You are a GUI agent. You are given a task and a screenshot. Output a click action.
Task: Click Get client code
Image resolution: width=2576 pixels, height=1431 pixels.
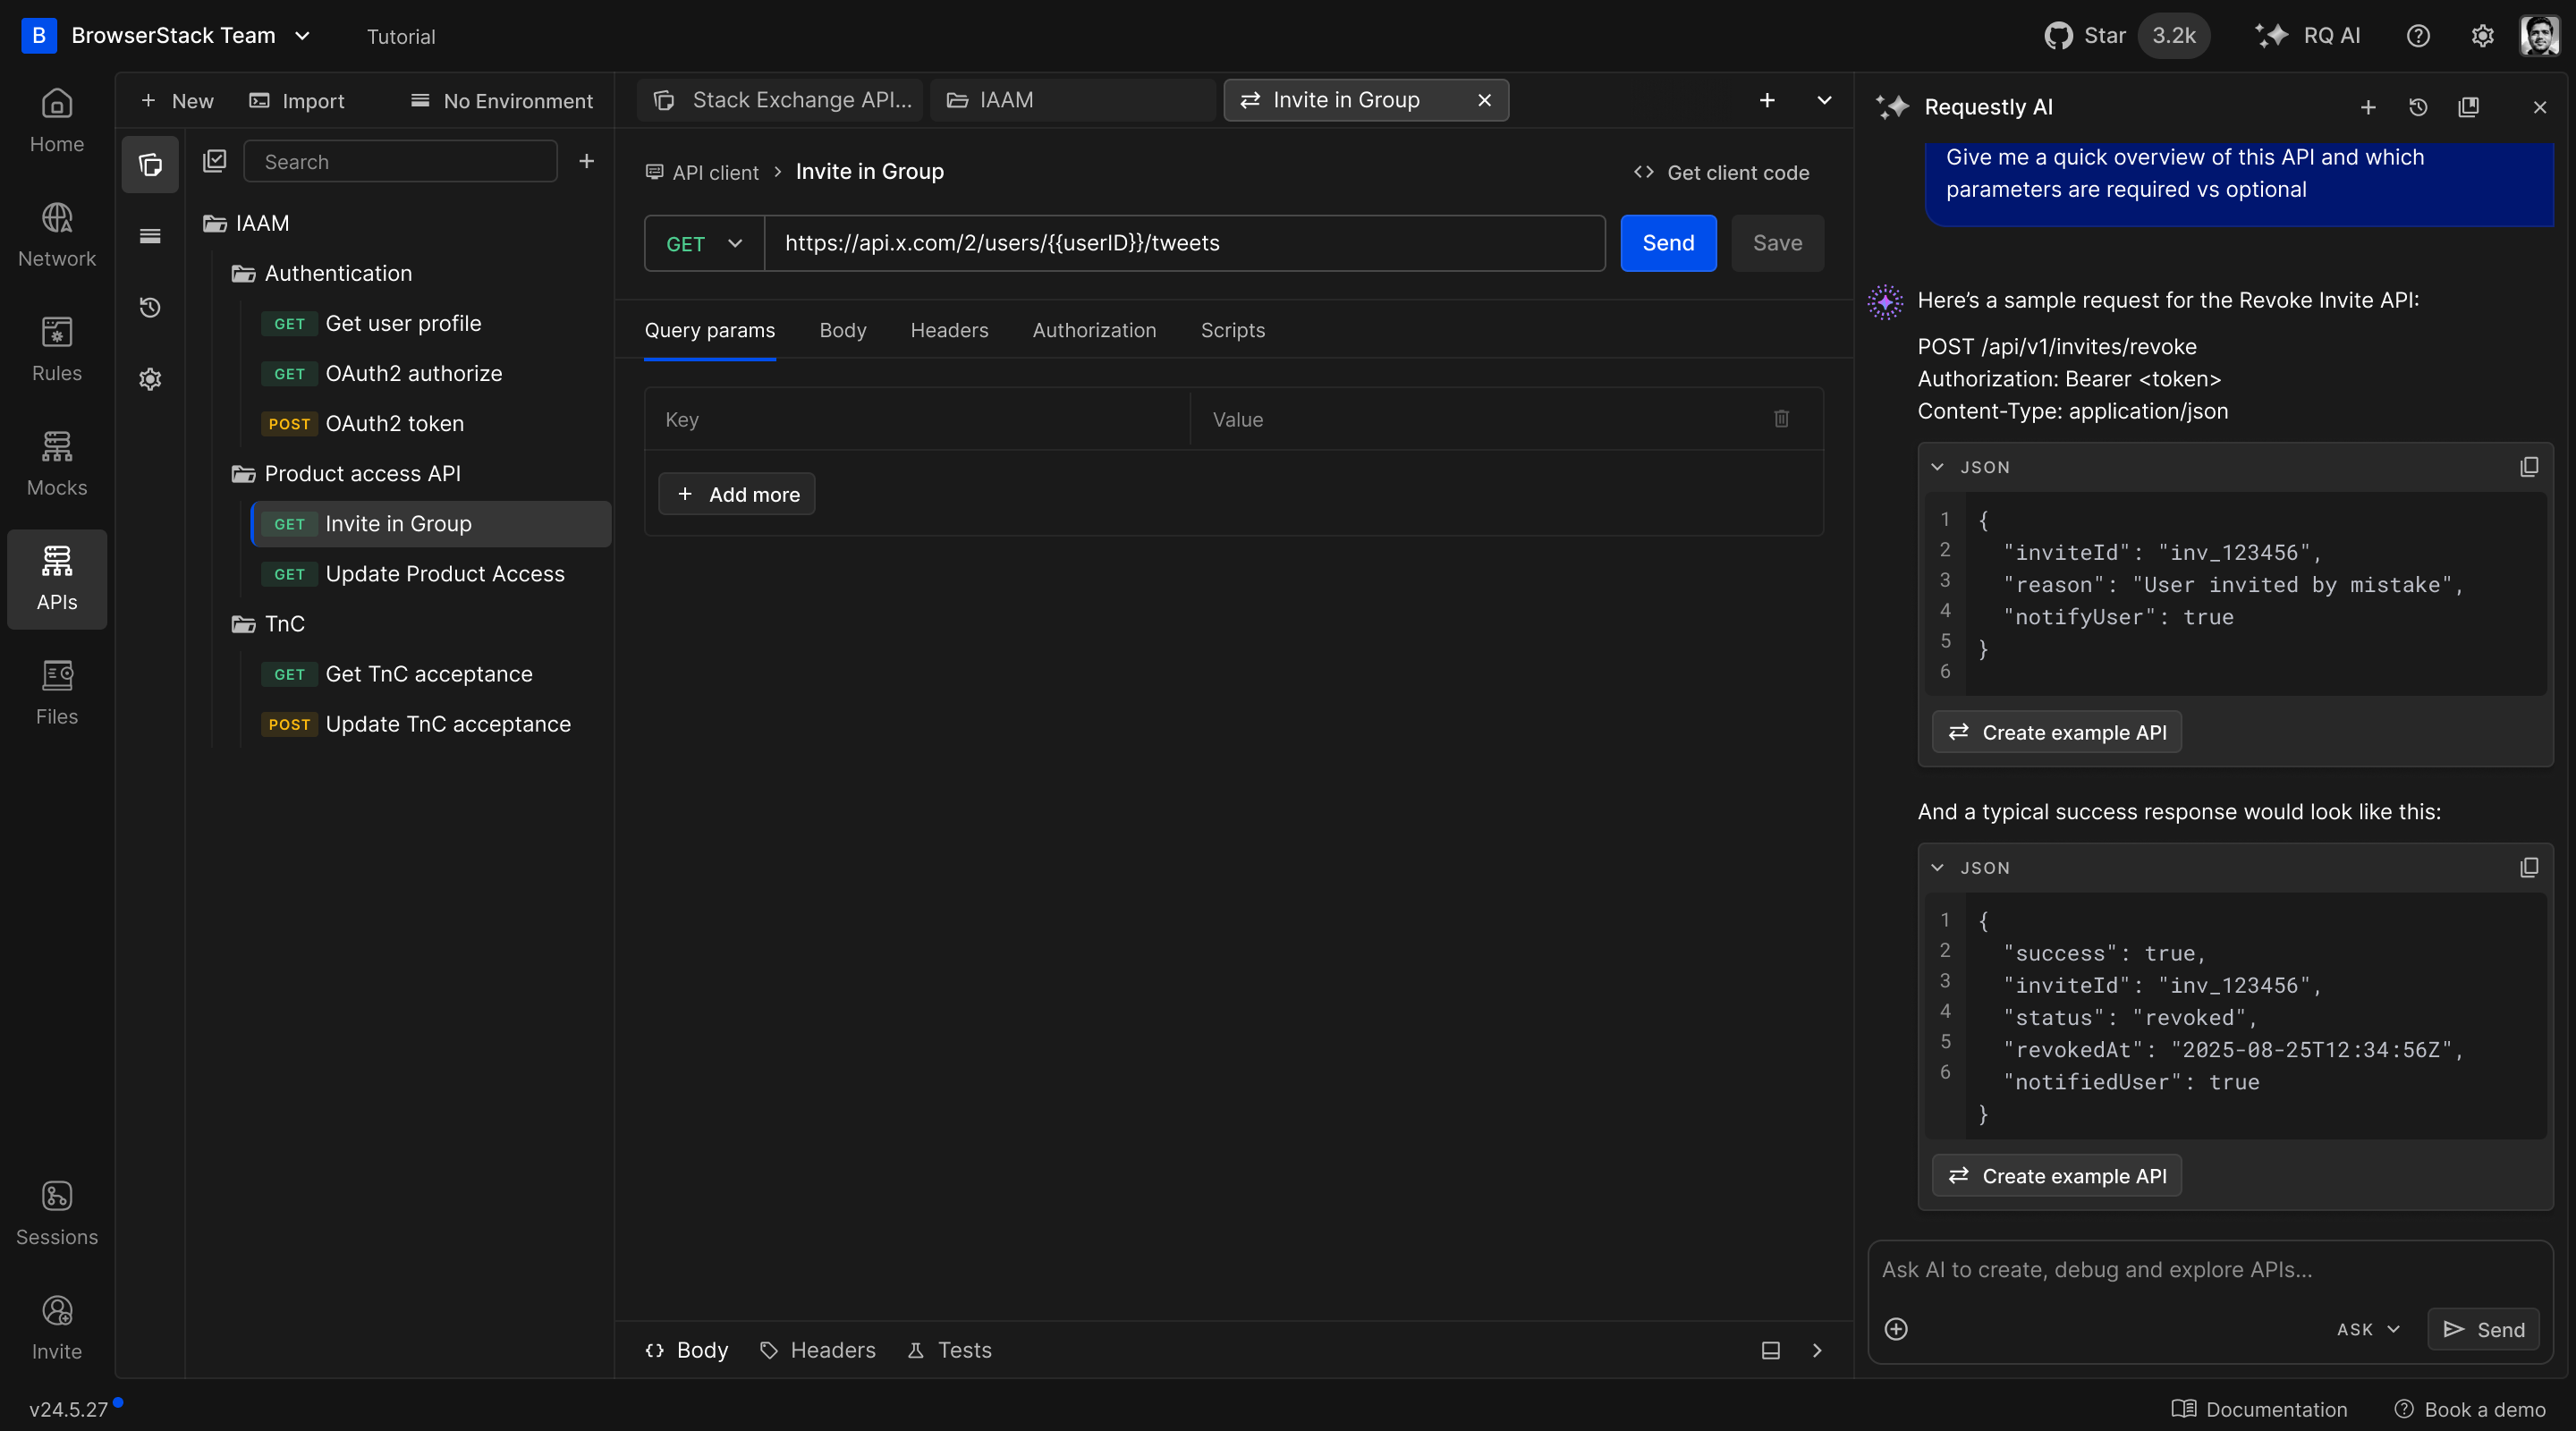(x=1721, y=172)
